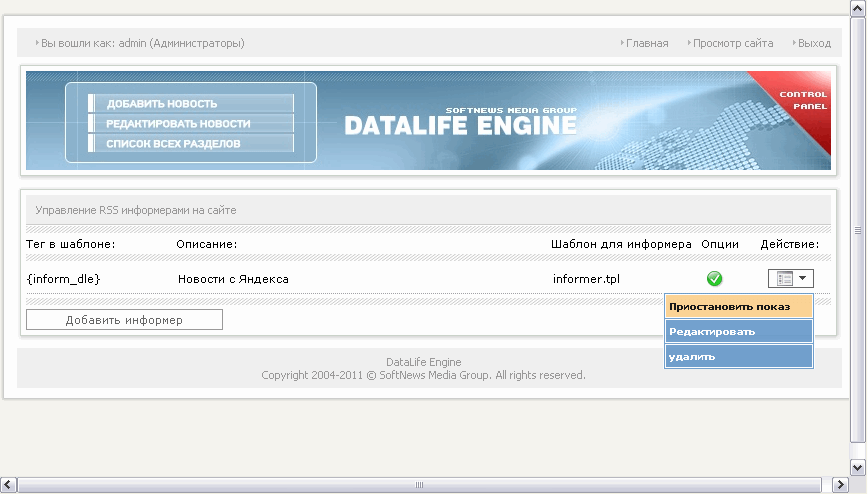This screenshot has height=494, width=868.
Task: Select 'удалить' from the action menu
Action: 738,356
